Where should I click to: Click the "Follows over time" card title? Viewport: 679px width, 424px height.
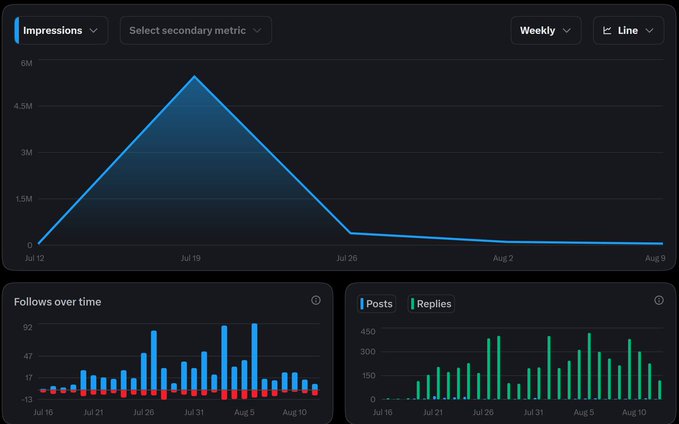(58, 302)
